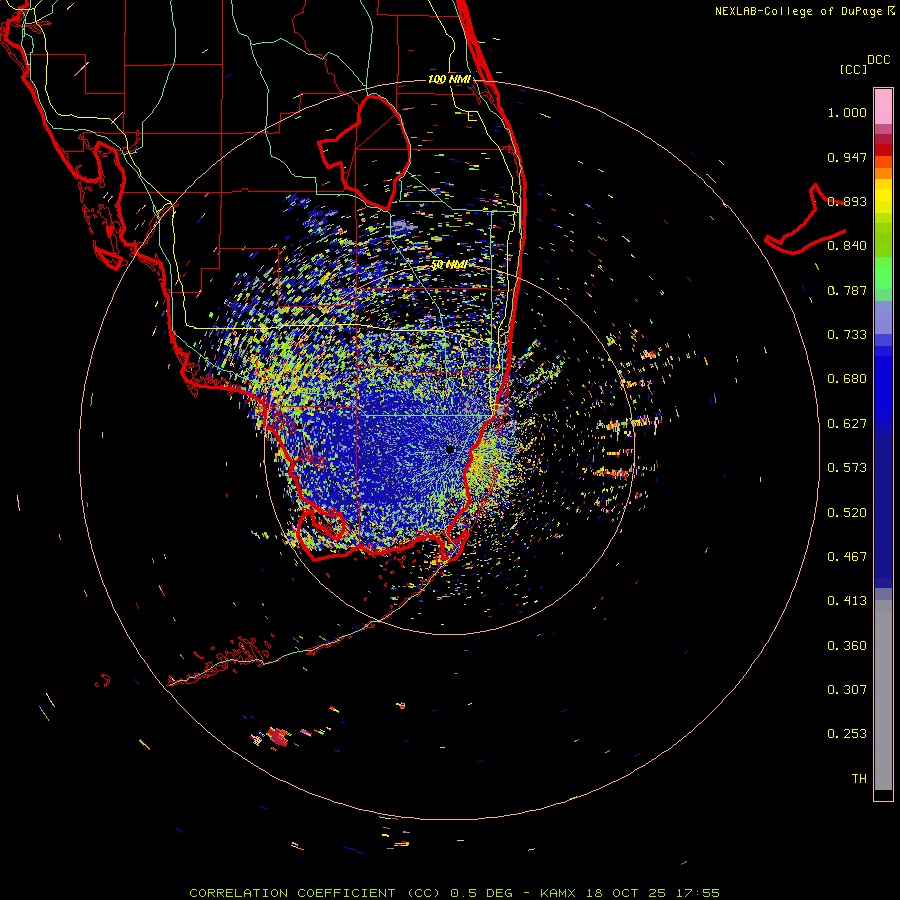Click the DCC label above the color bar
Screen dimensions: 900x900
coord(878,60)
